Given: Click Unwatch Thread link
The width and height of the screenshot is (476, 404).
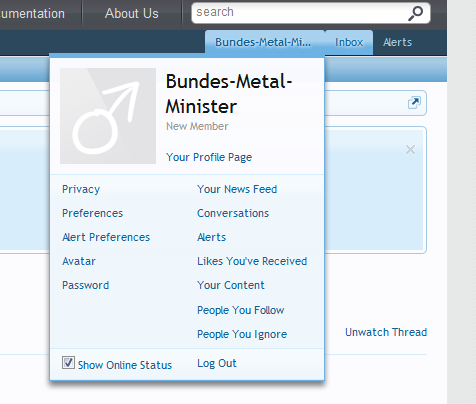Looking at the screenshot, I should (386, 332).
